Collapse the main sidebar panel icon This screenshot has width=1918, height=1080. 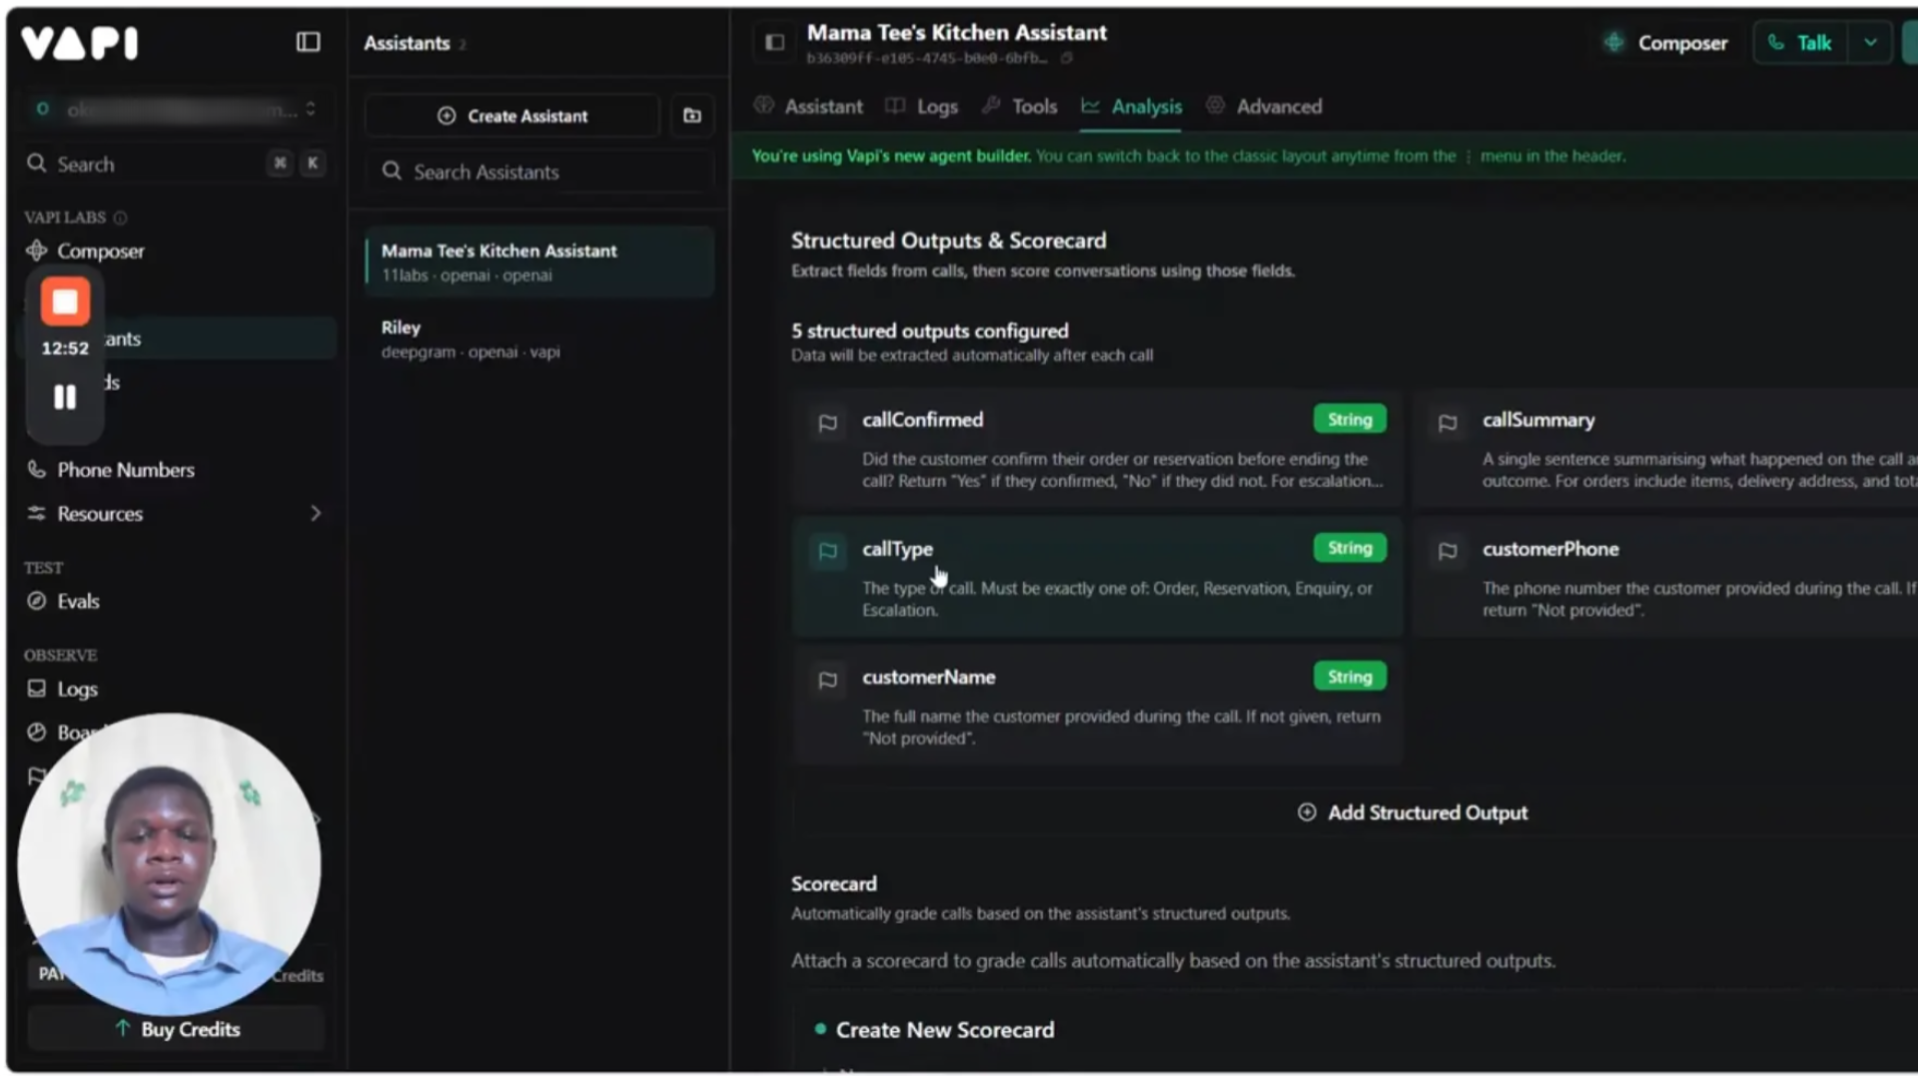pos(308,42)
